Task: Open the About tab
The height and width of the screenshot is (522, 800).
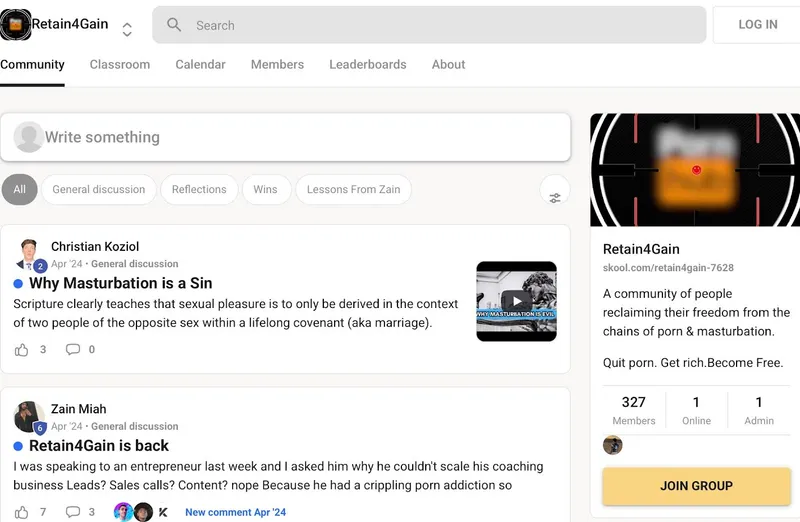Action: tap(448, 64)
